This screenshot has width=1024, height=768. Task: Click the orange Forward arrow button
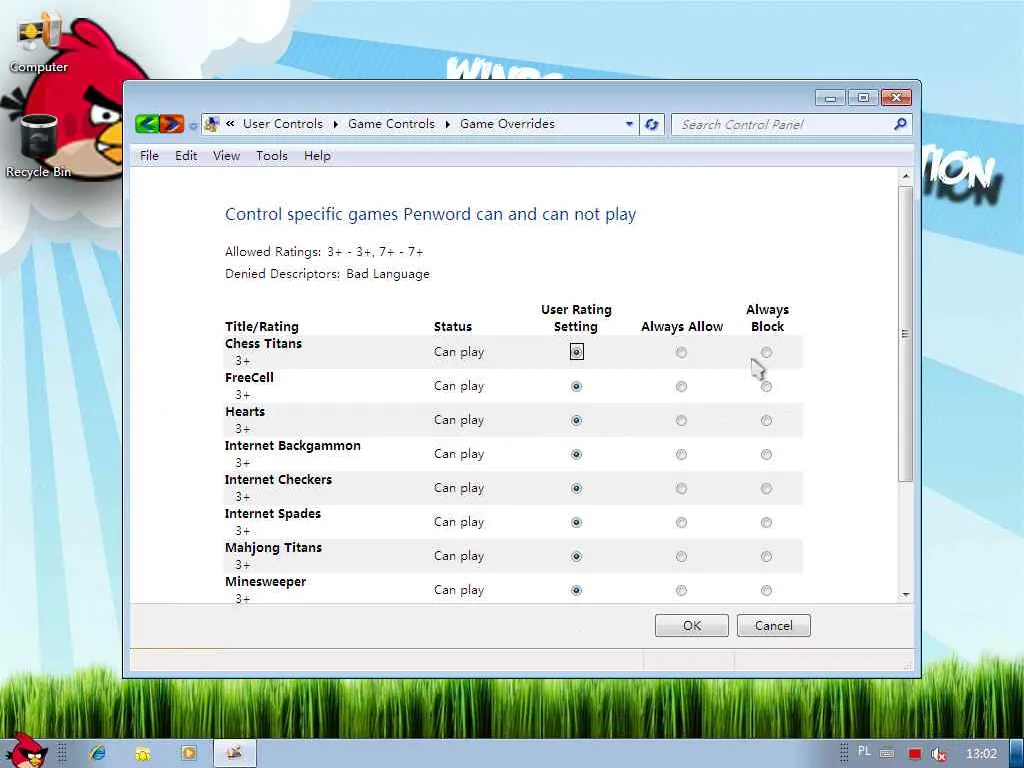pos(172,123)
